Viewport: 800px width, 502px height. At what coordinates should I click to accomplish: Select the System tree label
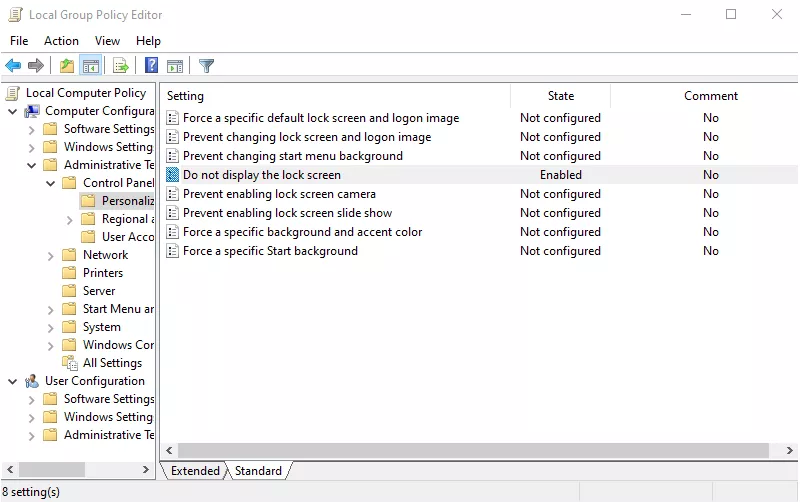coord(102,327)
